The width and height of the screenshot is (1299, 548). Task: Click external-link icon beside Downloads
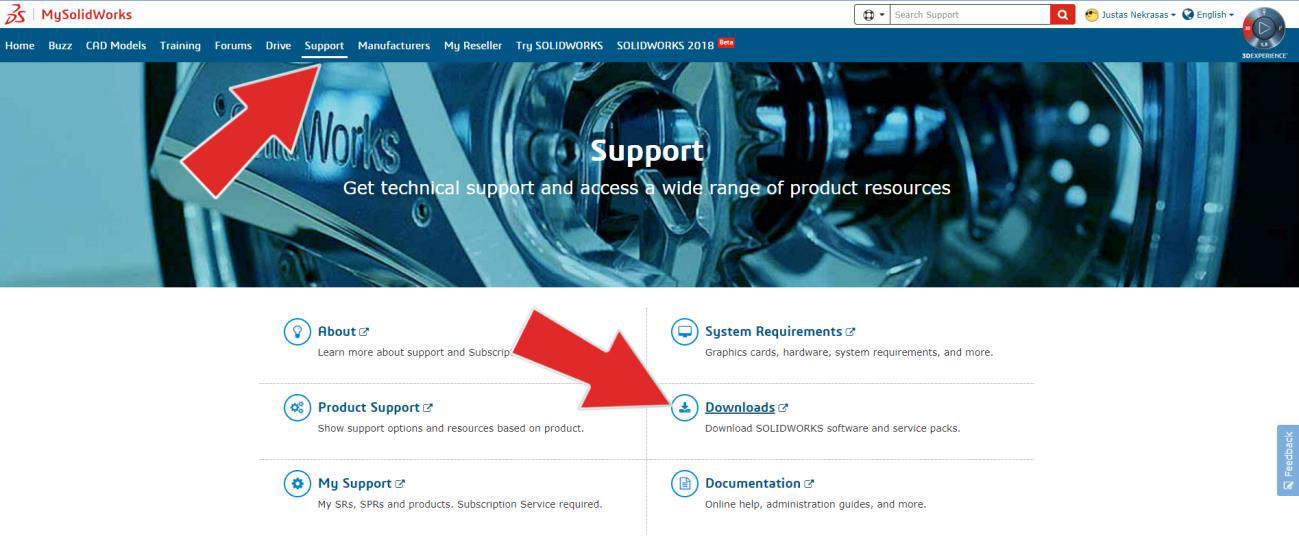tap(784, 408)
